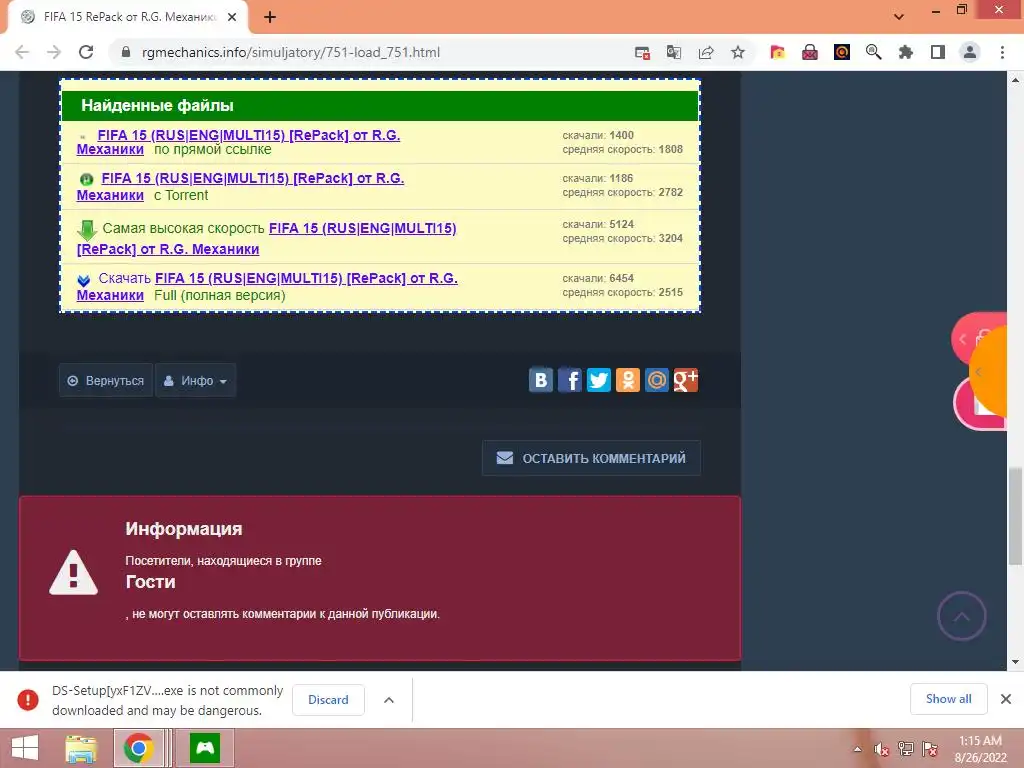Screen dimensions: 1024x768
Task: Share on Mail.ru icon
Action: pyautogui.click(x=657, y=380)
